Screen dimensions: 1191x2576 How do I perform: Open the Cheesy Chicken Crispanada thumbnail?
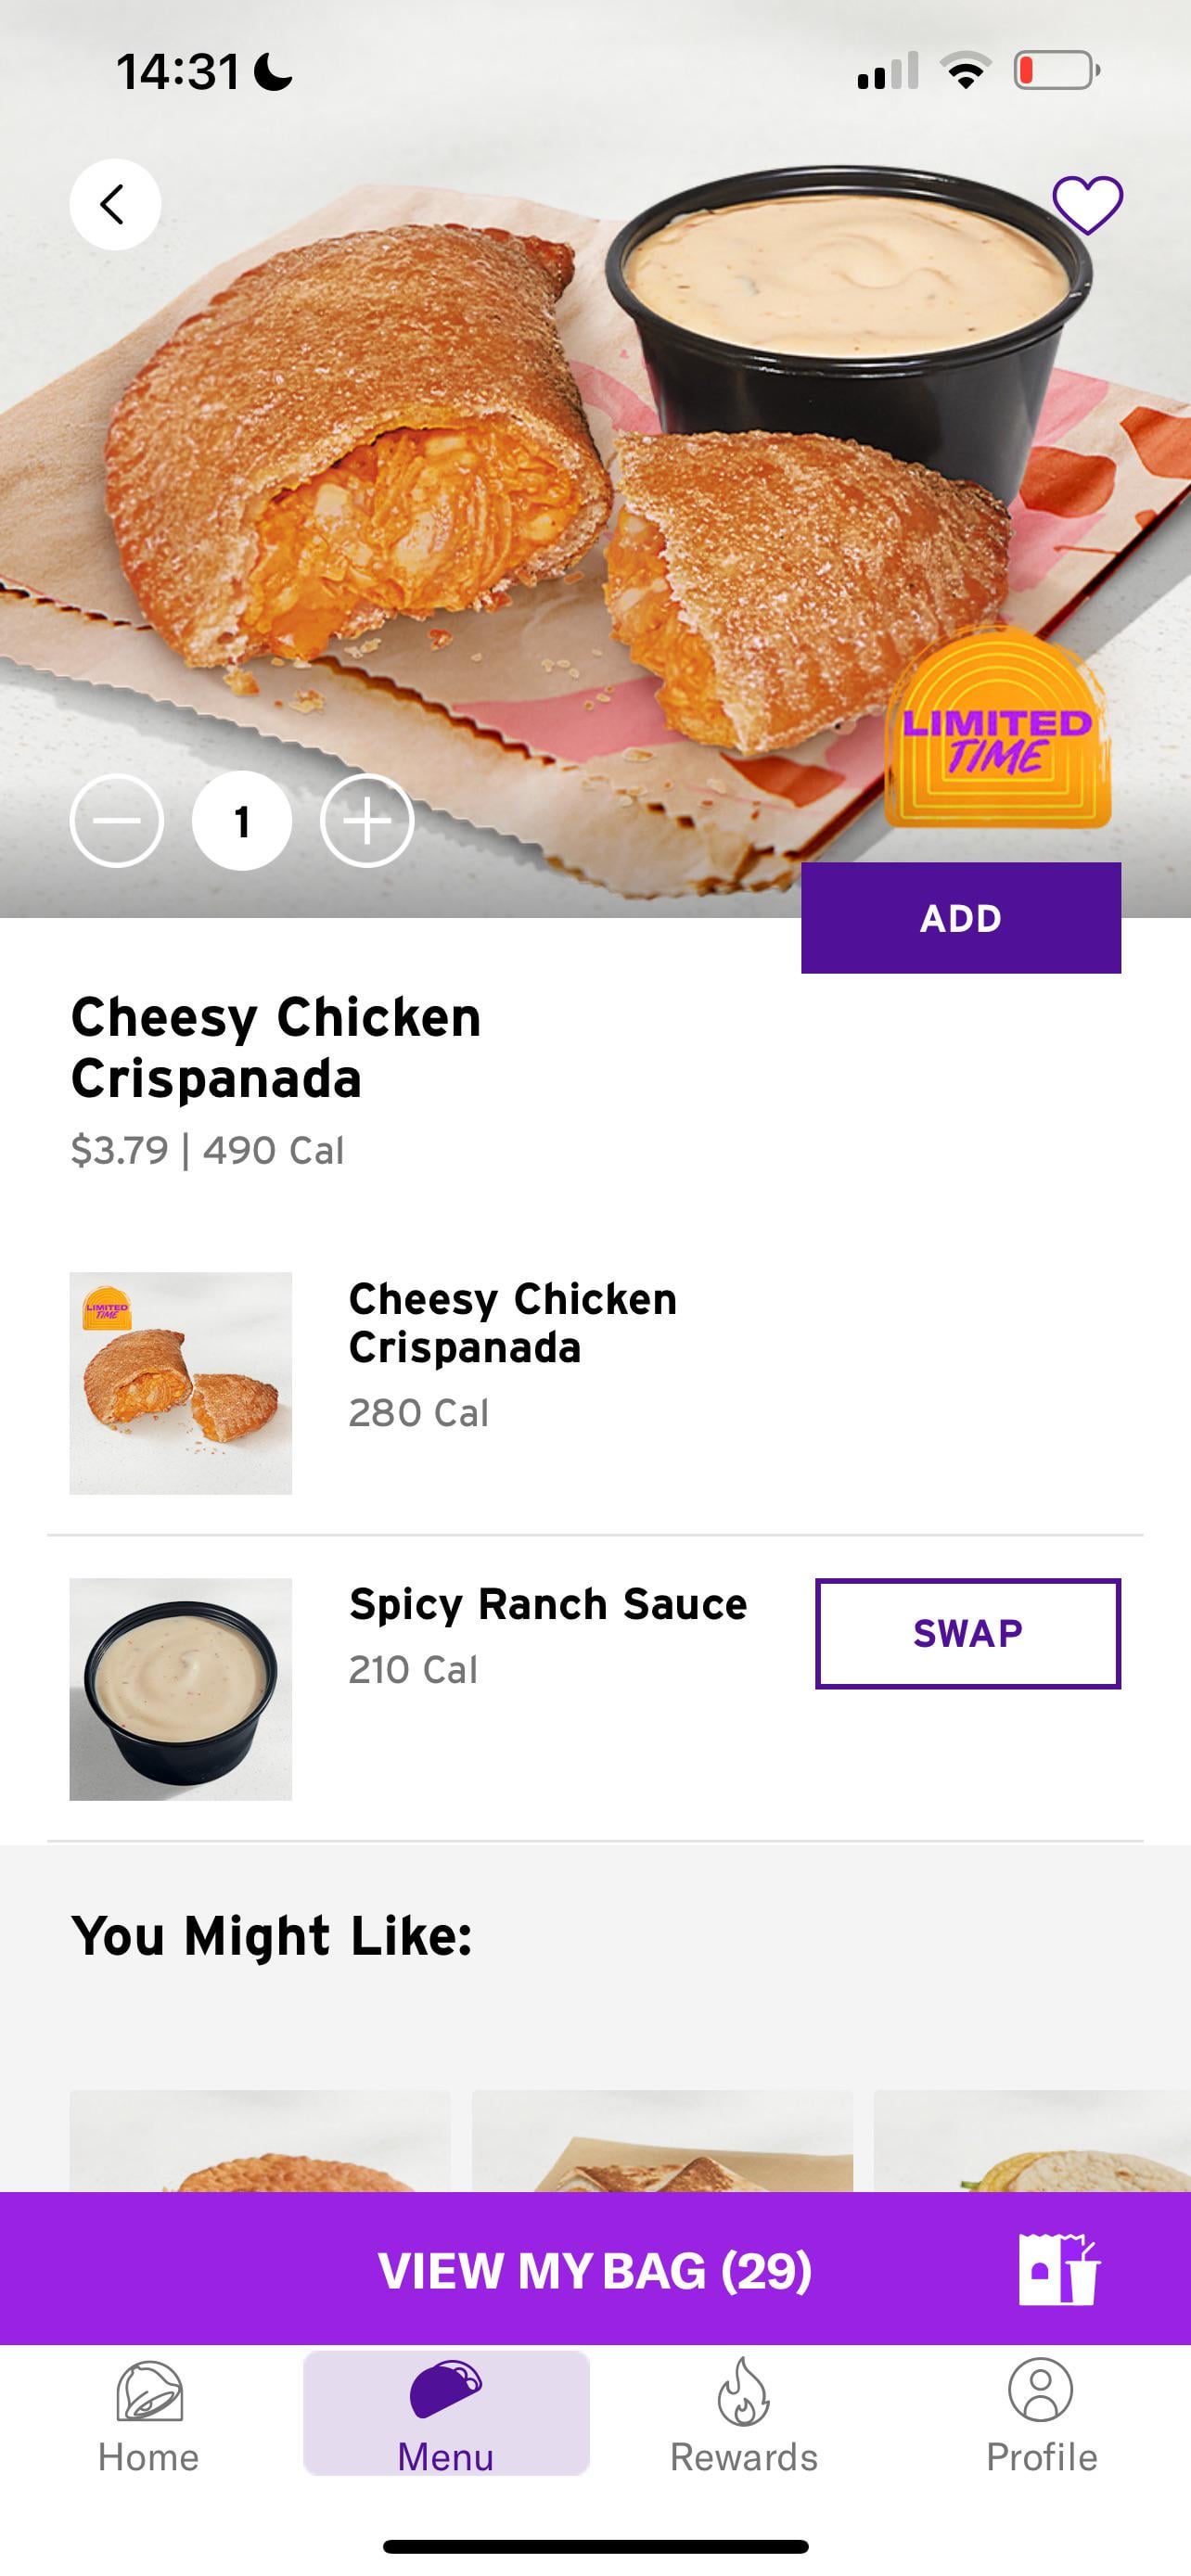[x=180, y=1383]
